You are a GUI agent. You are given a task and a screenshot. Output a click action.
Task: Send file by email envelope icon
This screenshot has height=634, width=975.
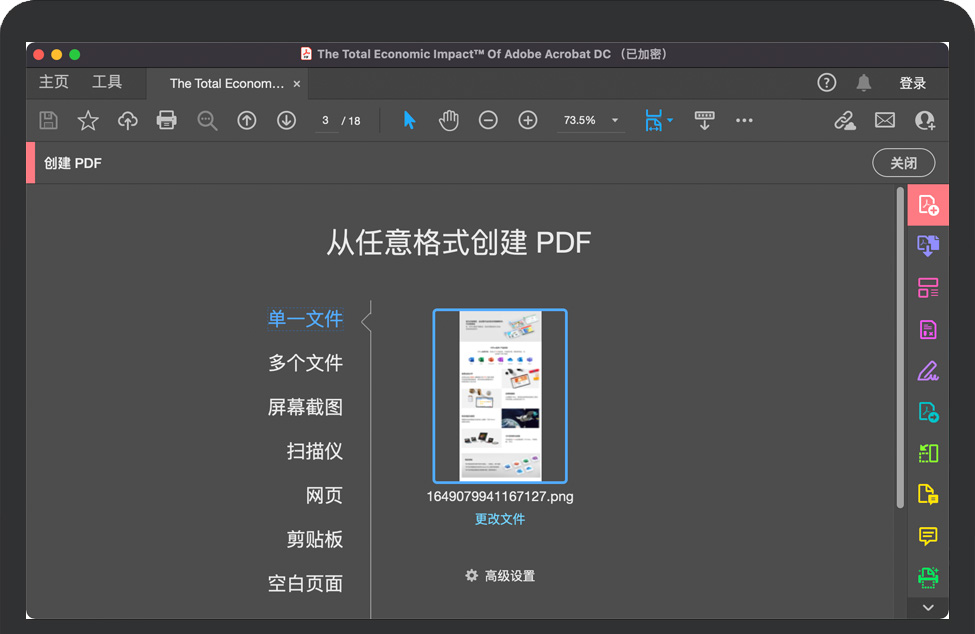885,120
